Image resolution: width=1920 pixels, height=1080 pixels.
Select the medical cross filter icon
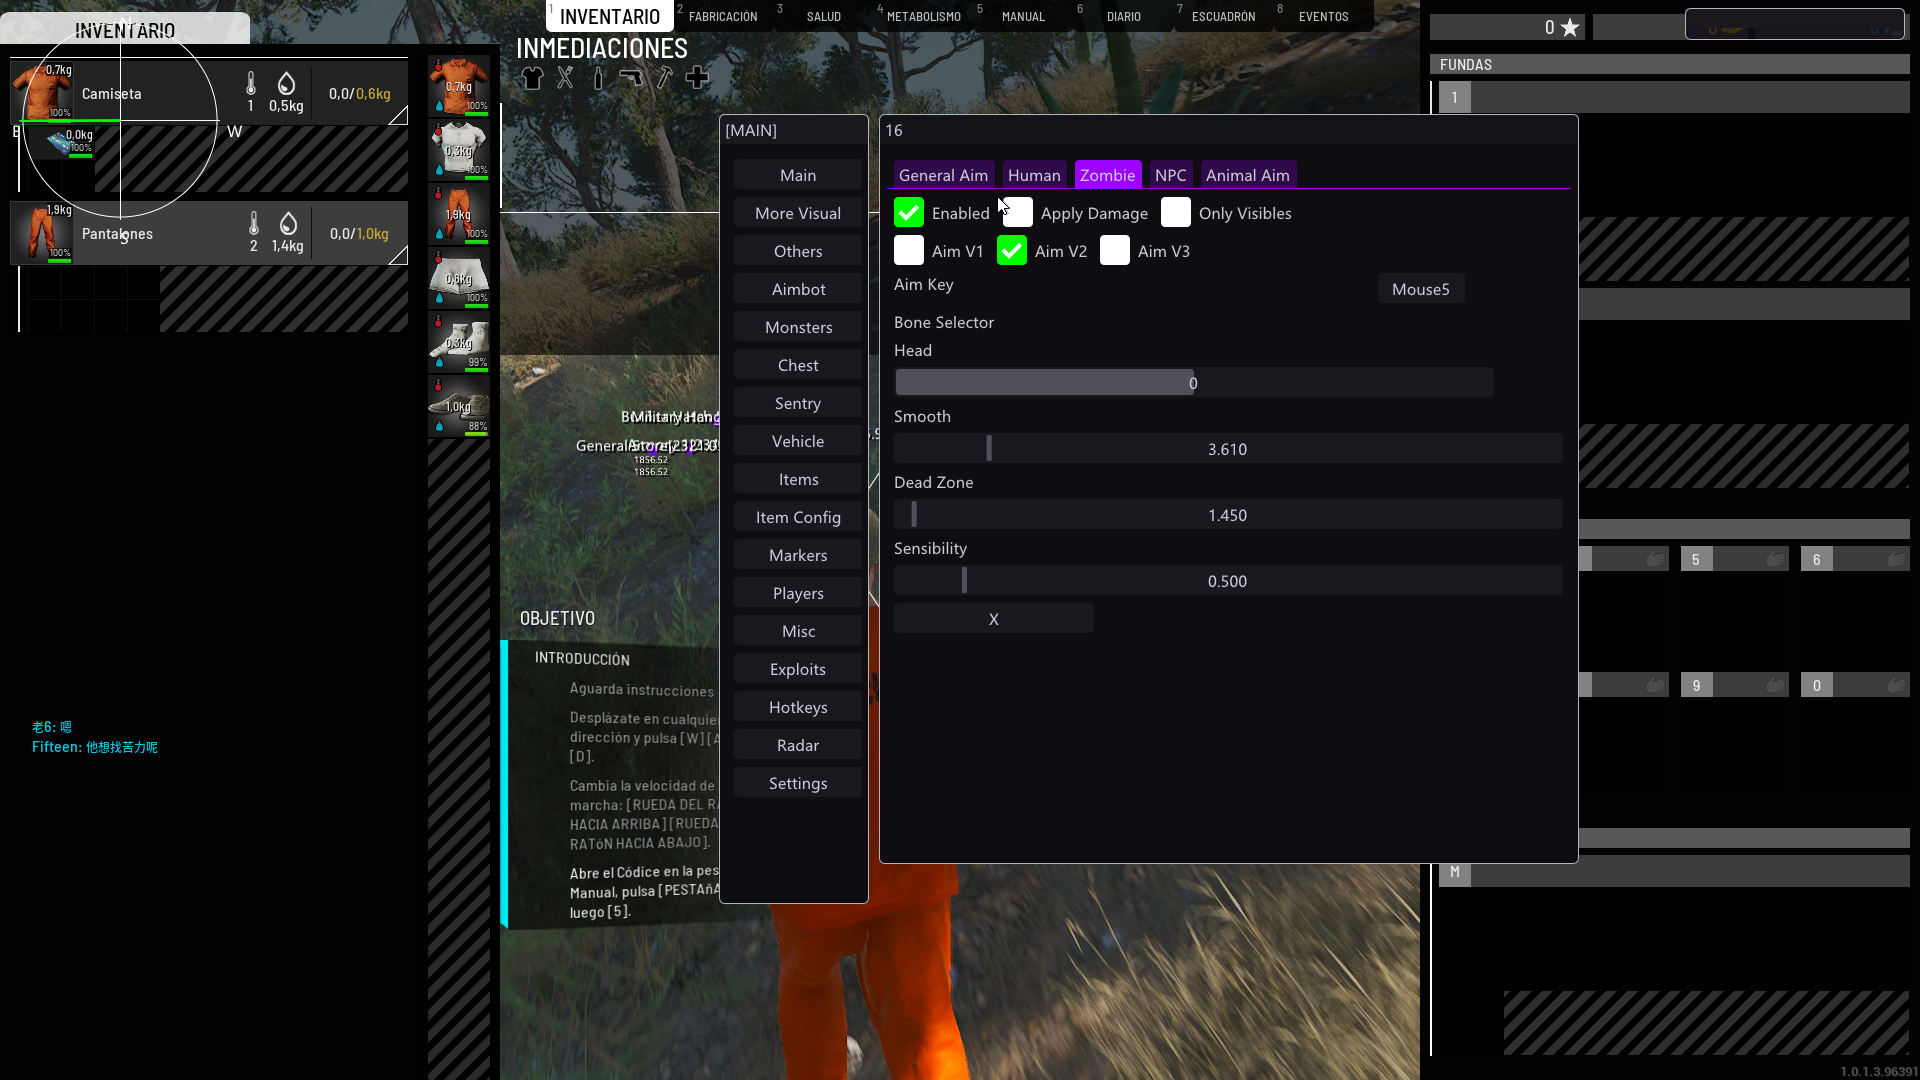pyautogui.click(x=697, y=78)
